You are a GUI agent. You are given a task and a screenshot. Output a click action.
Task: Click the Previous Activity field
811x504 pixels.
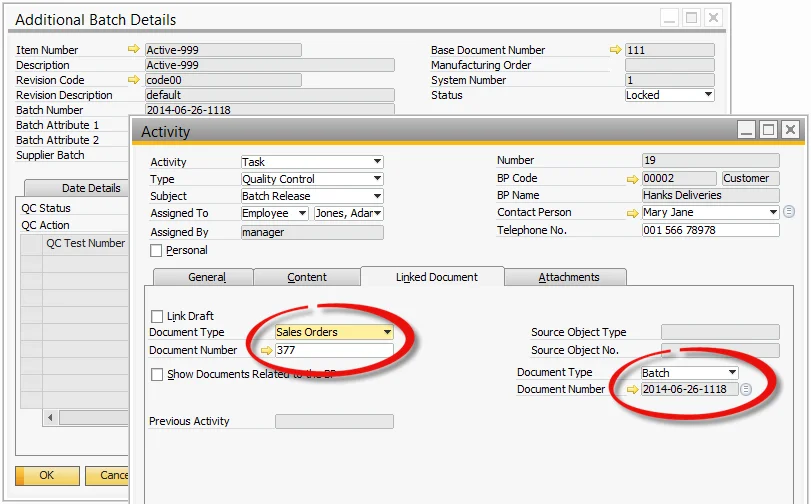coord(334,421)
